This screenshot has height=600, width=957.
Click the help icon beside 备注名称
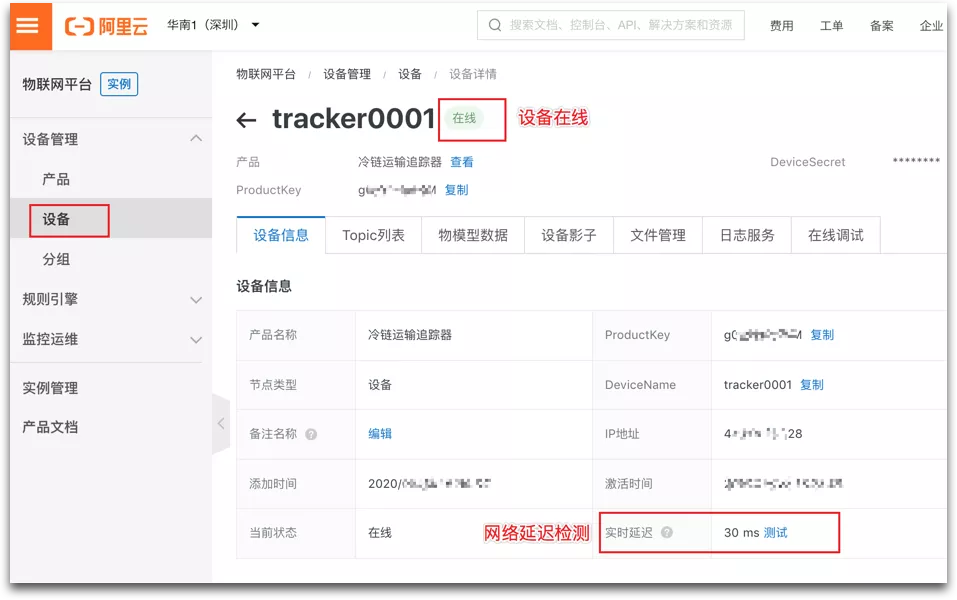point(311,435)
